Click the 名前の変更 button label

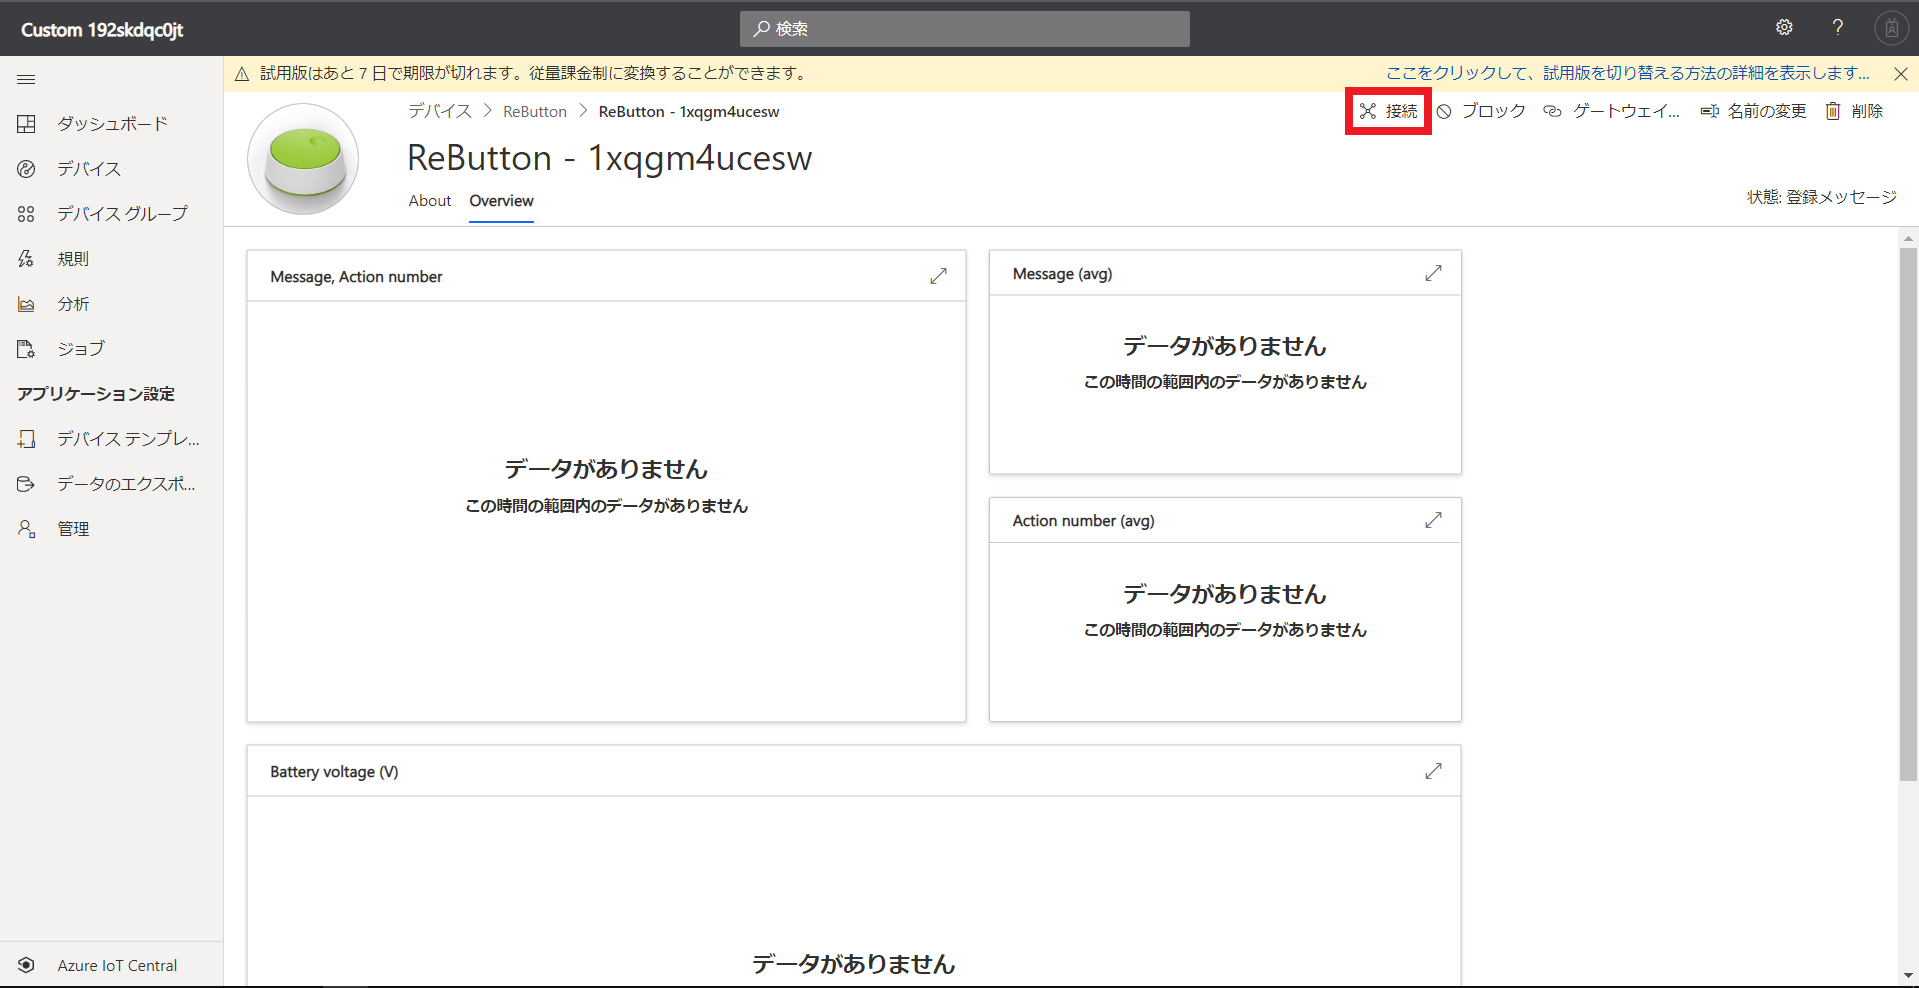[1767, 111]
